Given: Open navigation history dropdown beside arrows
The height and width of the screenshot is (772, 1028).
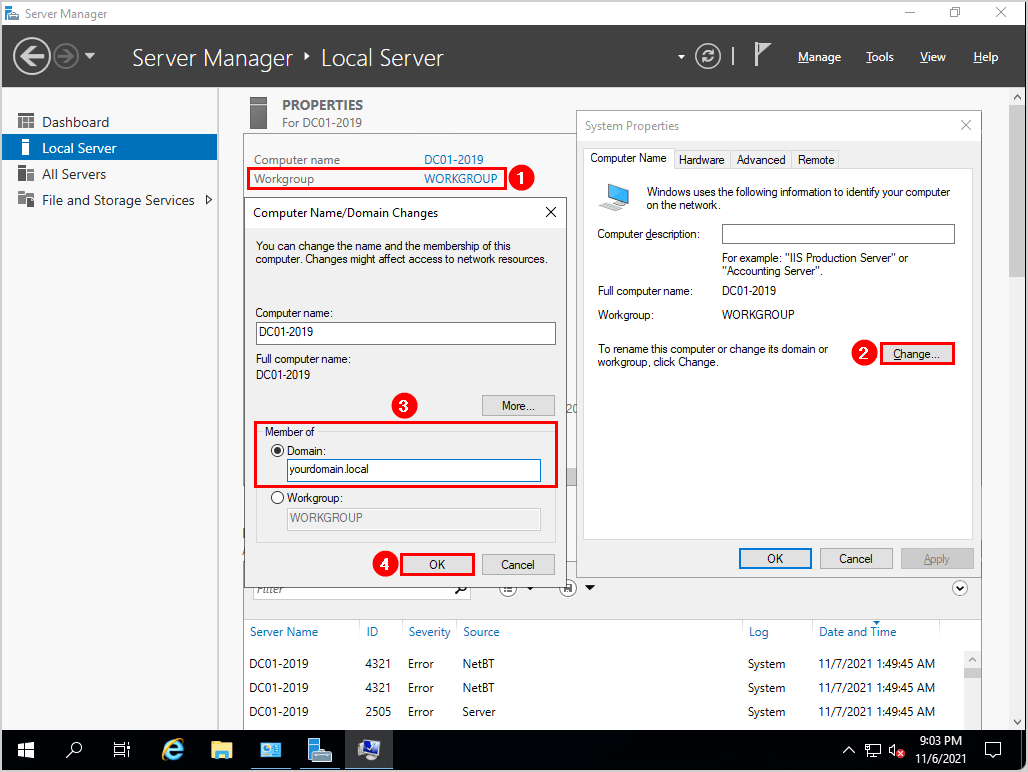Looking at the screenshot, I should [x=90, y=56].
